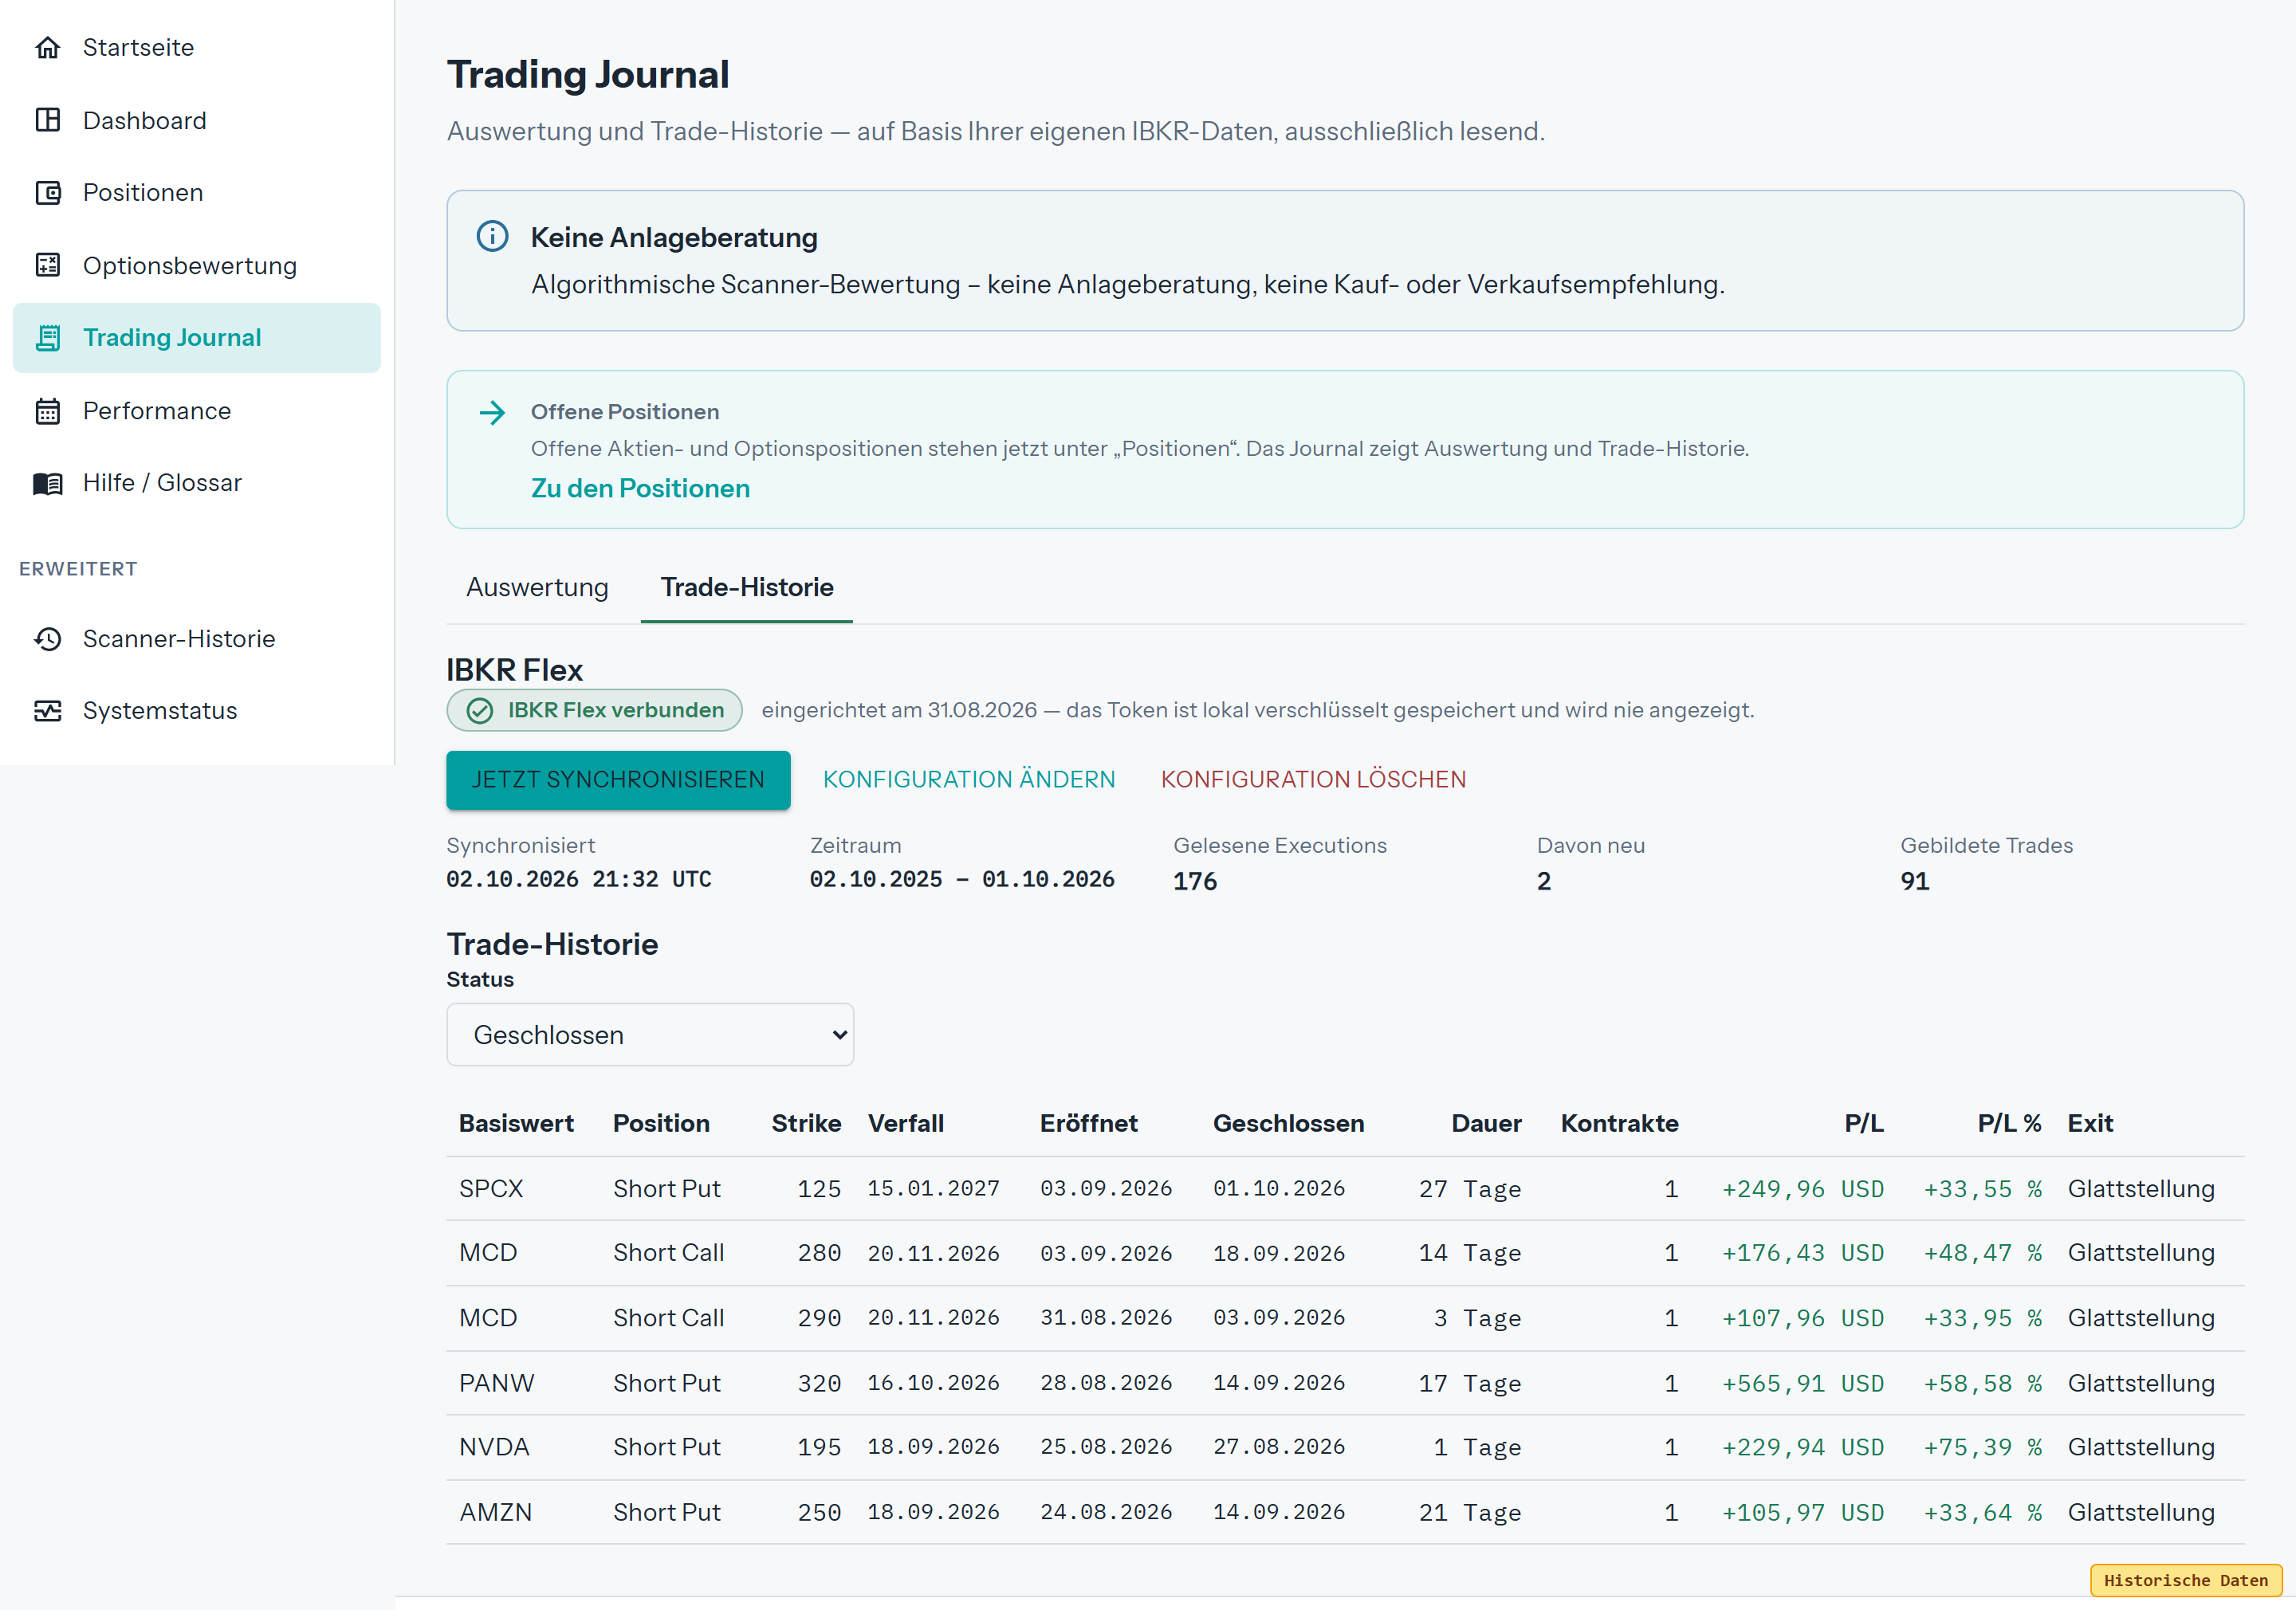
Task: Click Jetzt synchronisieren button
Action: [x=618, y=779]
